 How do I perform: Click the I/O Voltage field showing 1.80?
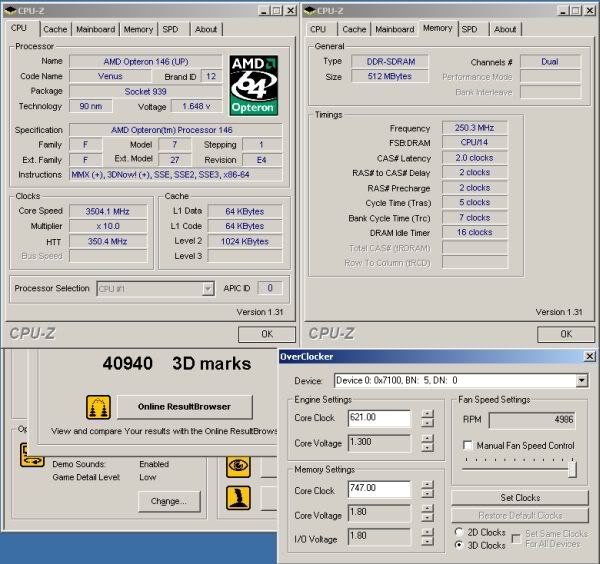click(379, 536)
